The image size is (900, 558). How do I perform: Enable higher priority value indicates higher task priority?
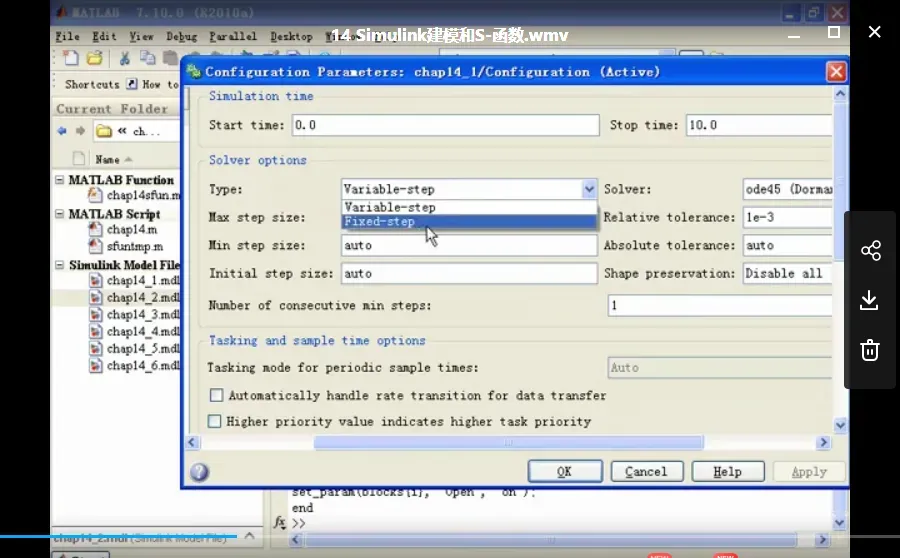point(214,421)
